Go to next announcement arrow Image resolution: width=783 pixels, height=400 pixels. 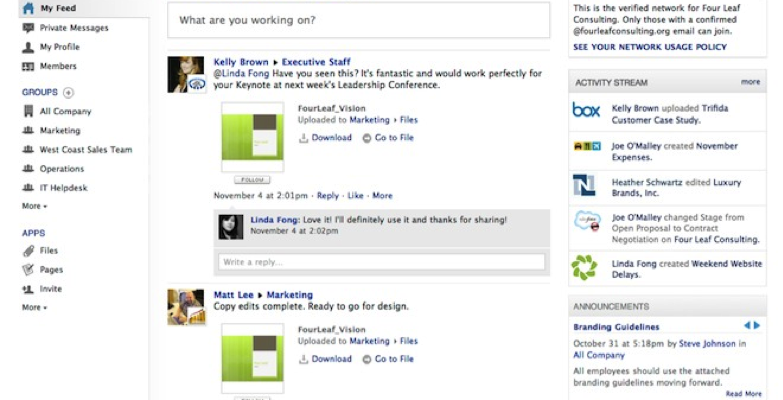tap(757, 326)
